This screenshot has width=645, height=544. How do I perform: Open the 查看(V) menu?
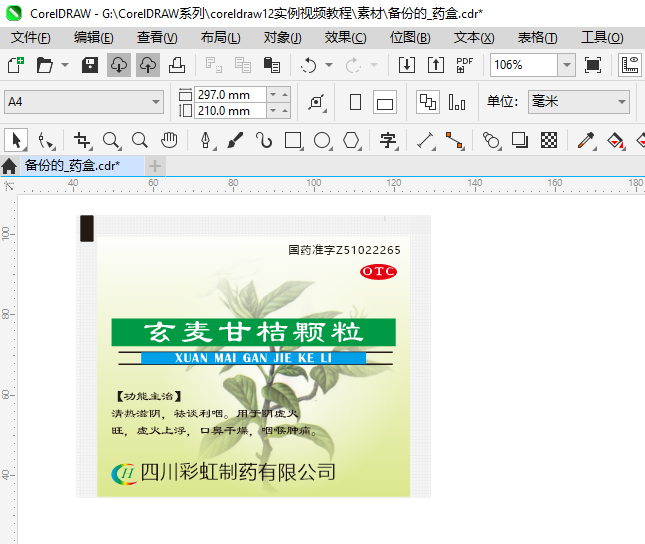(x=157, y=38)
